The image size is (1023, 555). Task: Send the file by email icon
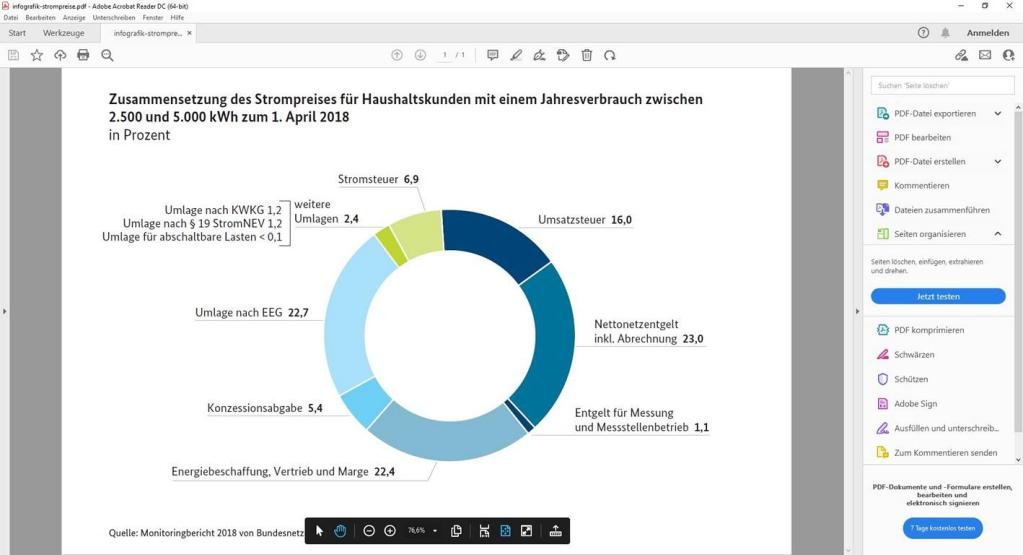(x=985, y=55)
